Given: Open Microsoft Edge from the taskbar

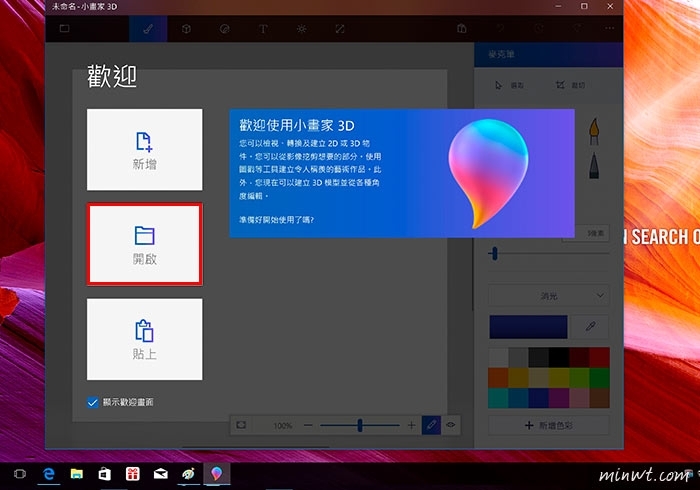Looking at the screenshot, I should (x=47, y=472).
